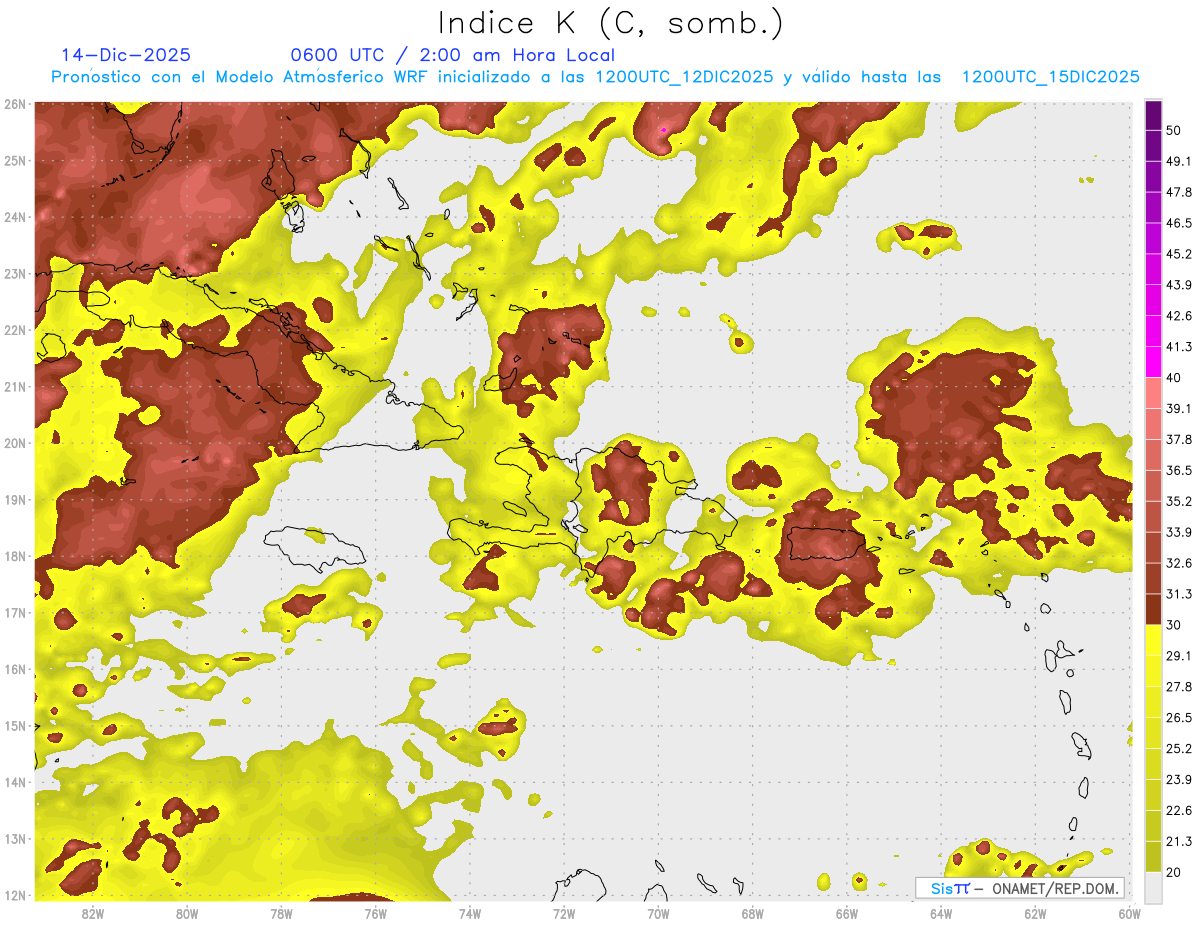Click the '82W' longitude label

93,914
